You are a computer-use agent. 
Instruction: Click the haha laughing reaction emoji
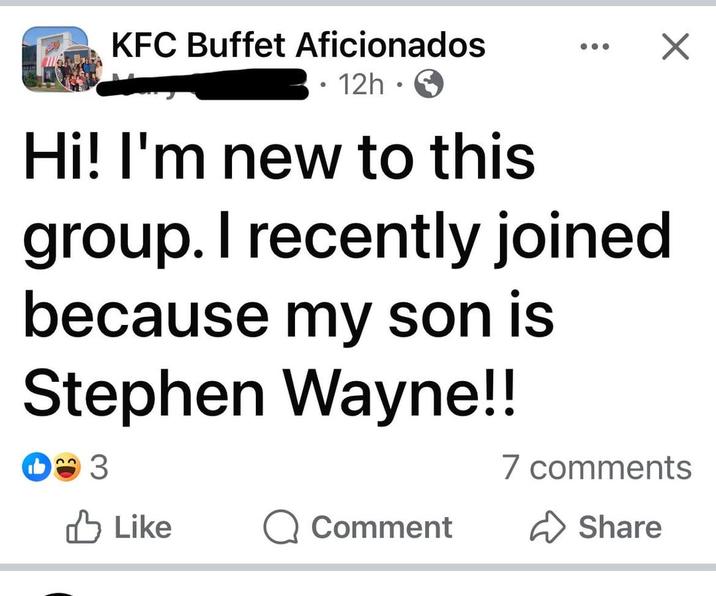pyautogui.click(x=66, y=467)
